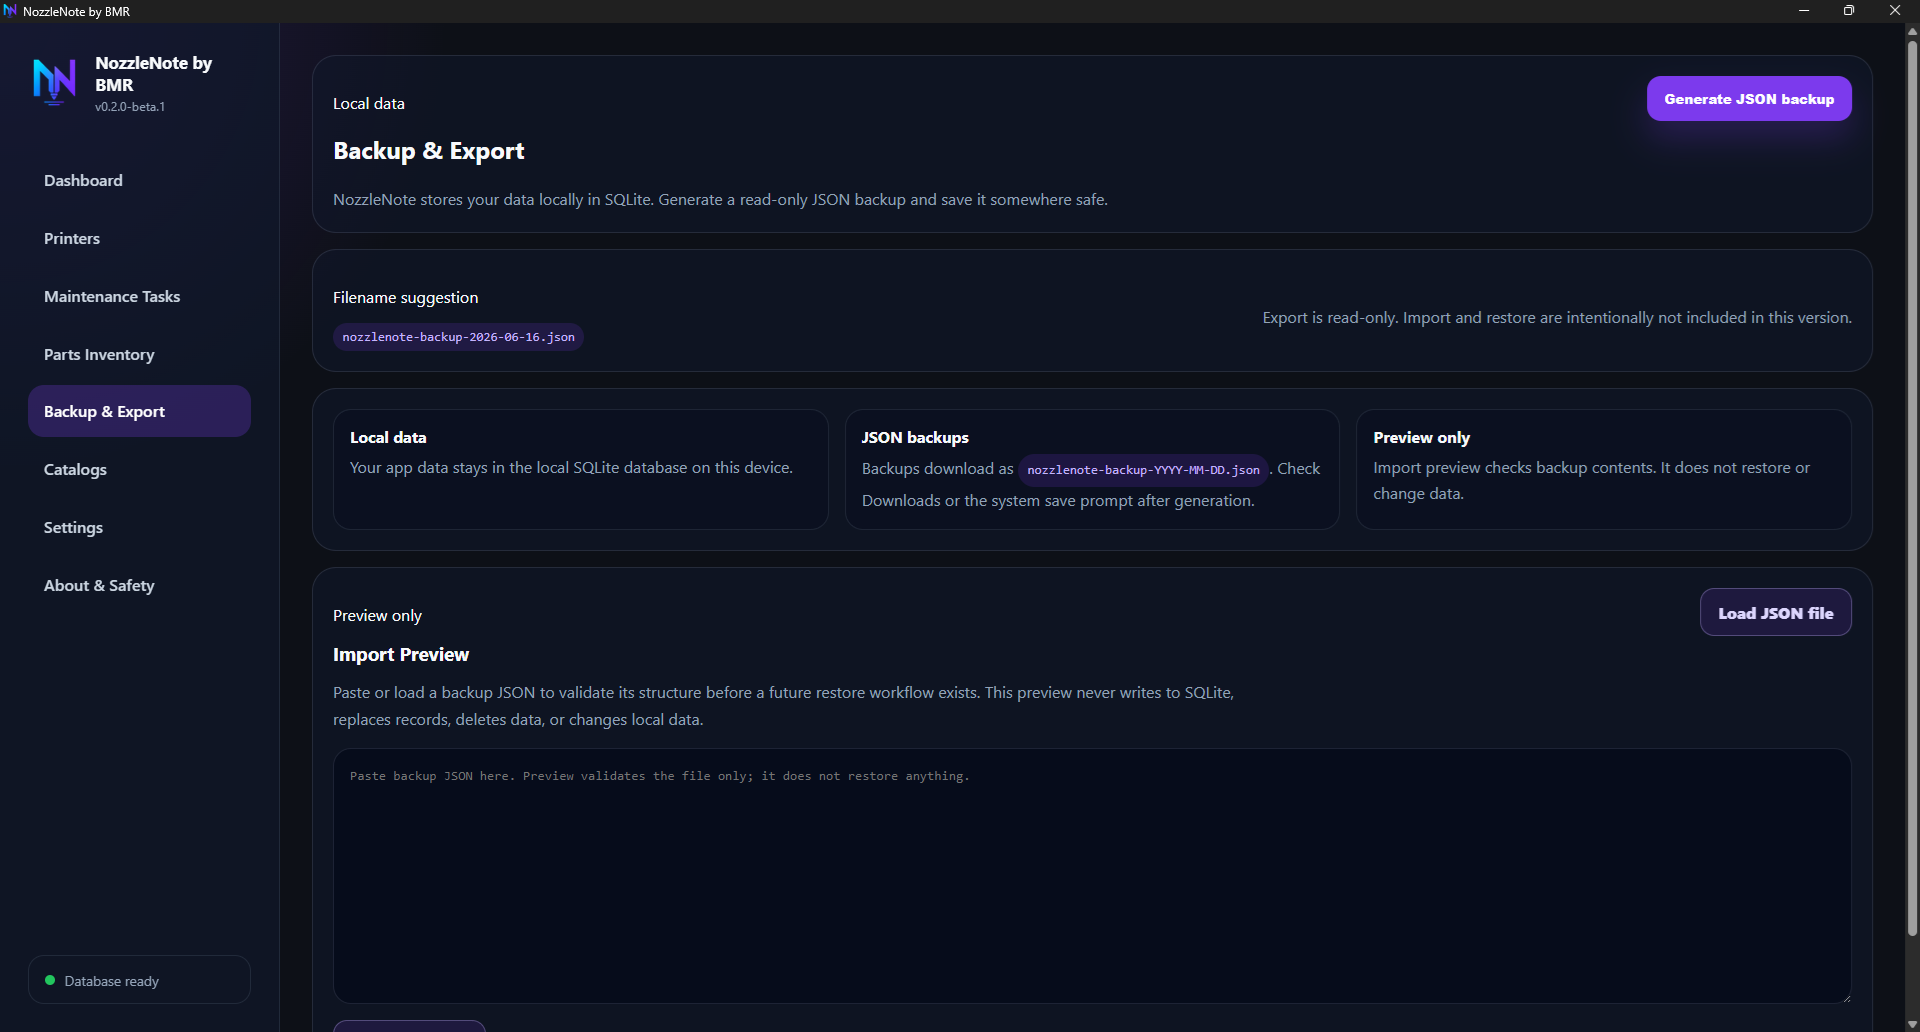1920x1032 pixels.
Task: Click the suggested filename nozzlenote-backup-2026-06-16.json
Action: click(458, 337)
